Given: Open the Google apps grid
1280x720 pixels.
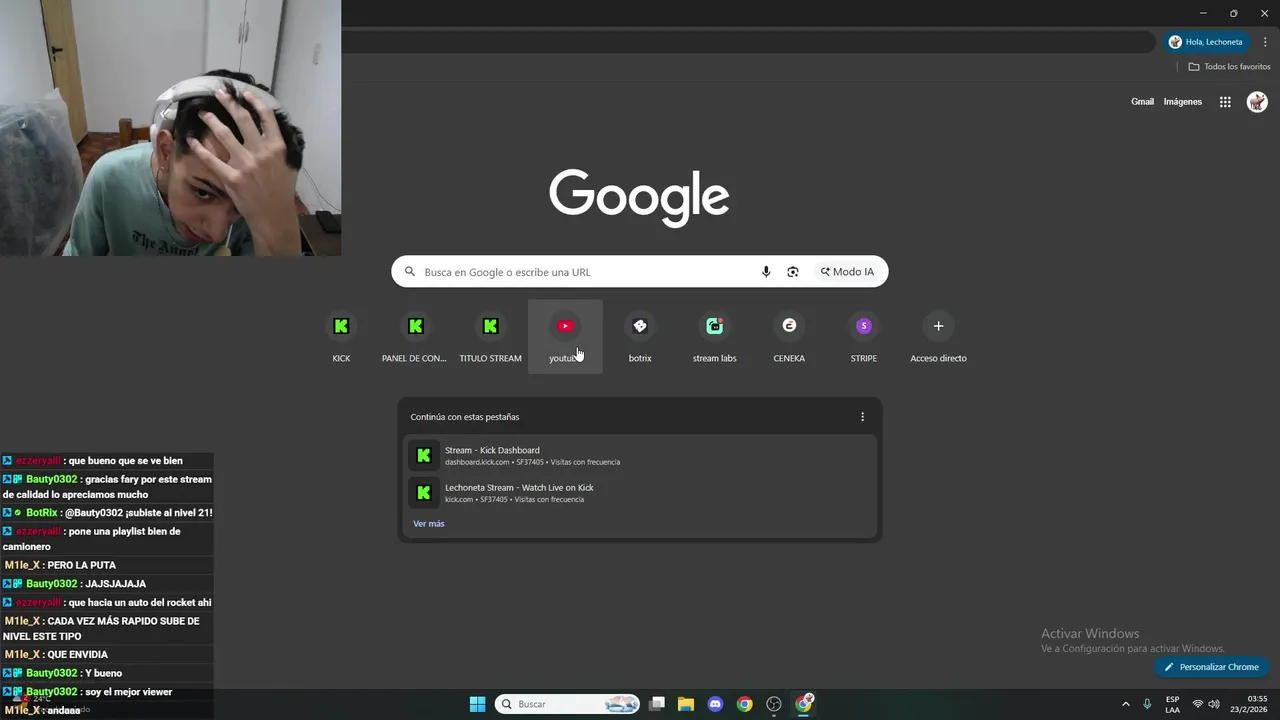Looking at the screenshot, I should (1225, 102).
